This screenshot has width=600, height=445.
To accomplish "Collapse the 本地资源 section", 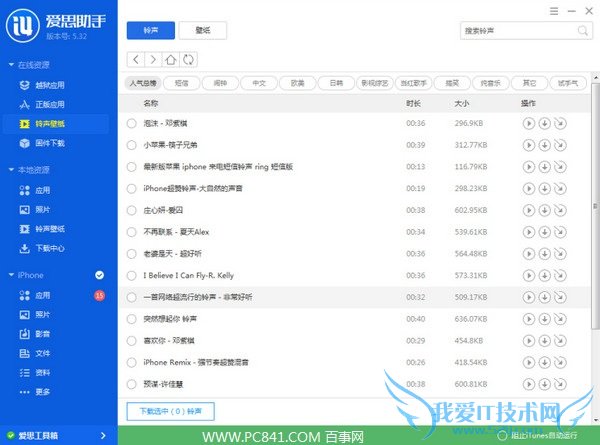I will [x=11, y=170].
